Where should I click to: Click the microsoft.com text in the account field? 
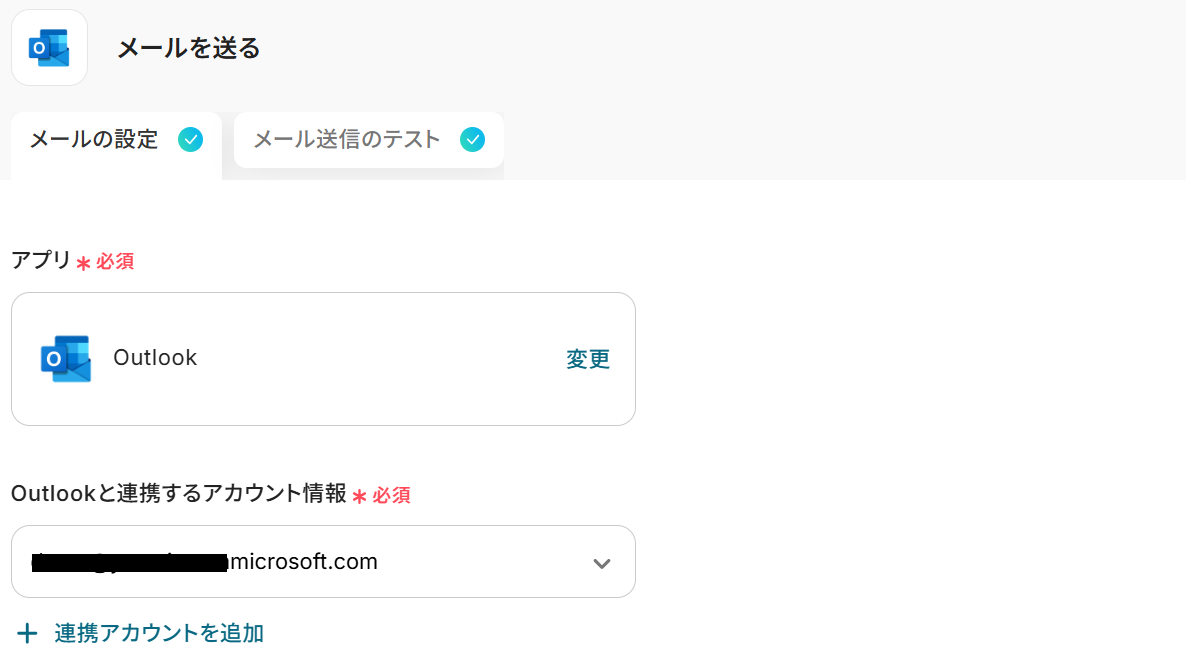[x=304, y=562]
